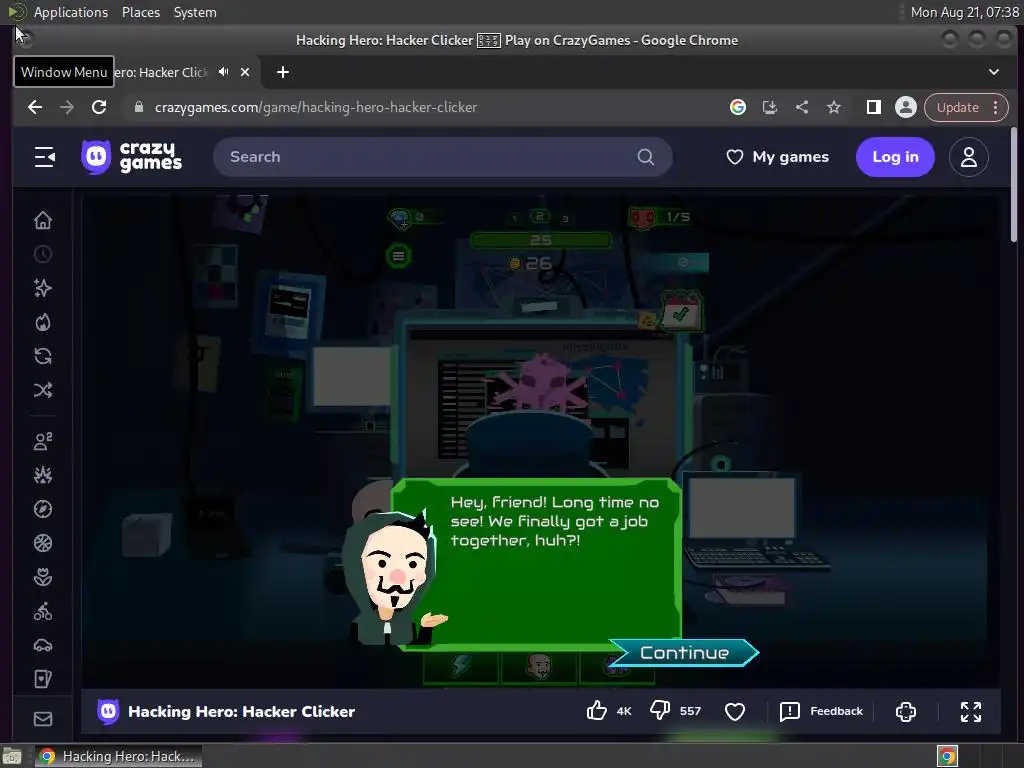Click the in-game red robot 1/5 counter
The width and height of the screenshot is (1024, 768).
click(659, 217)
